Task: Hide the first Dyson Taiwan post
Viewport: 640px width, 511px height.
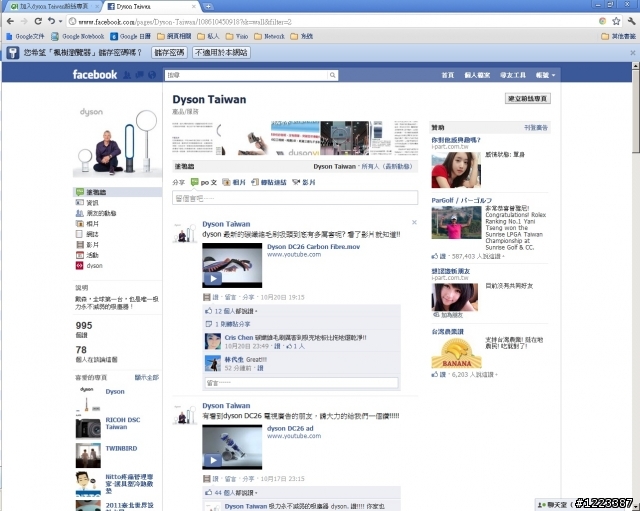Action: [x=414, y=222]
